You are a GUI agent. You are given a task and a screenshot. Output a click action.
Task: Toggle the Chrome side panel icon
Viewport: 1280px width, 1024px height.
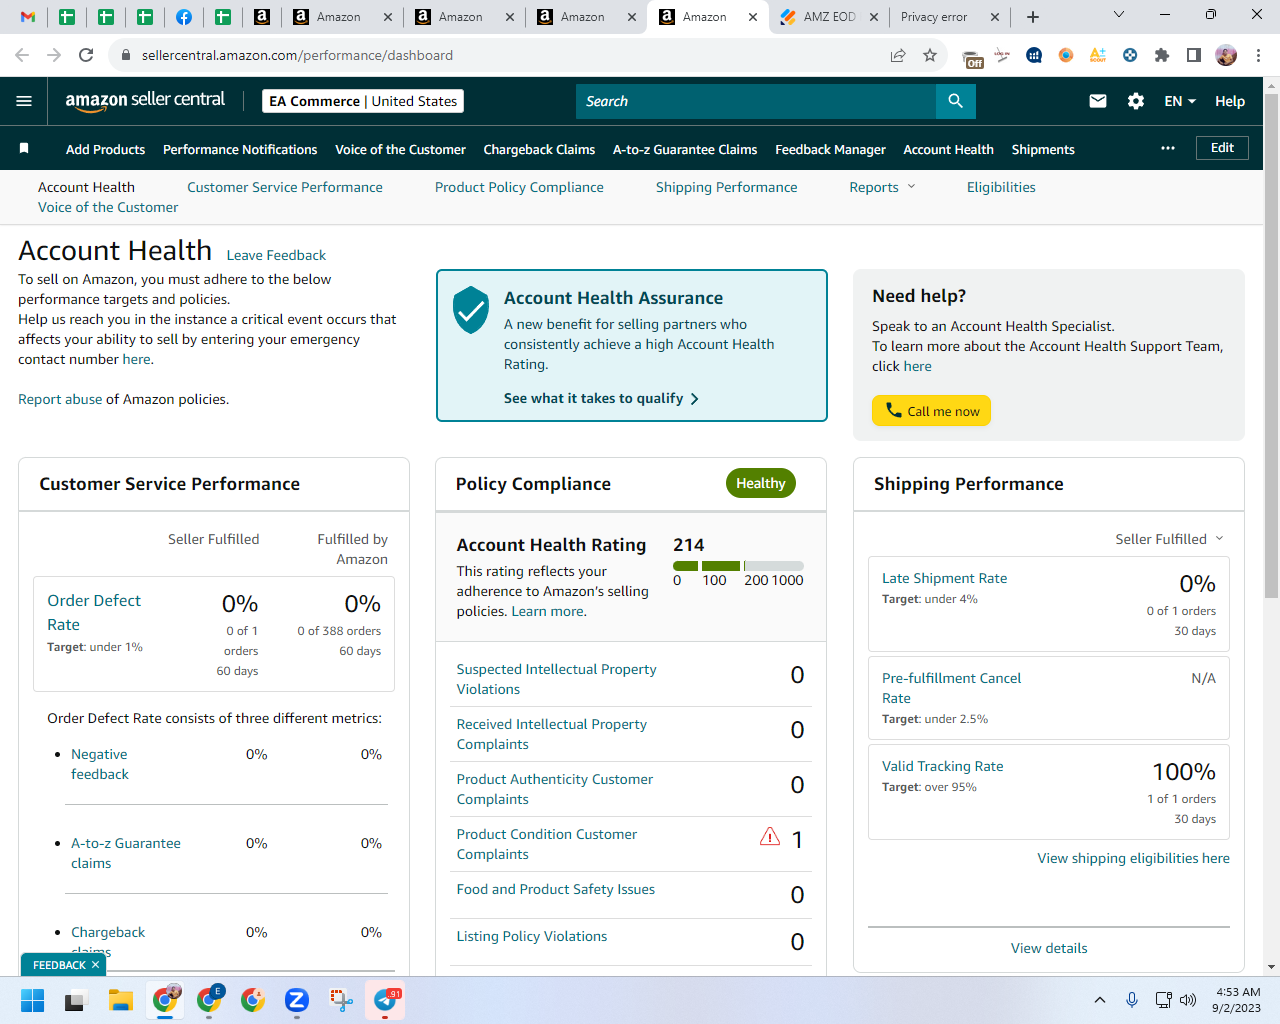point(1194,55)
